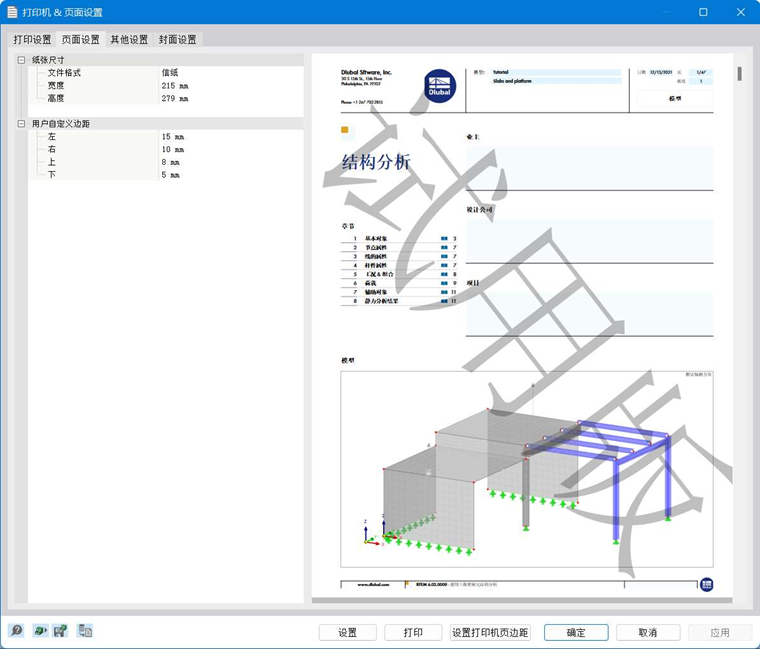Image resolution: width=760 pixels, height=649 pixels.
Task: Edit the 右 margin value 10 mm
Action: 231,149
